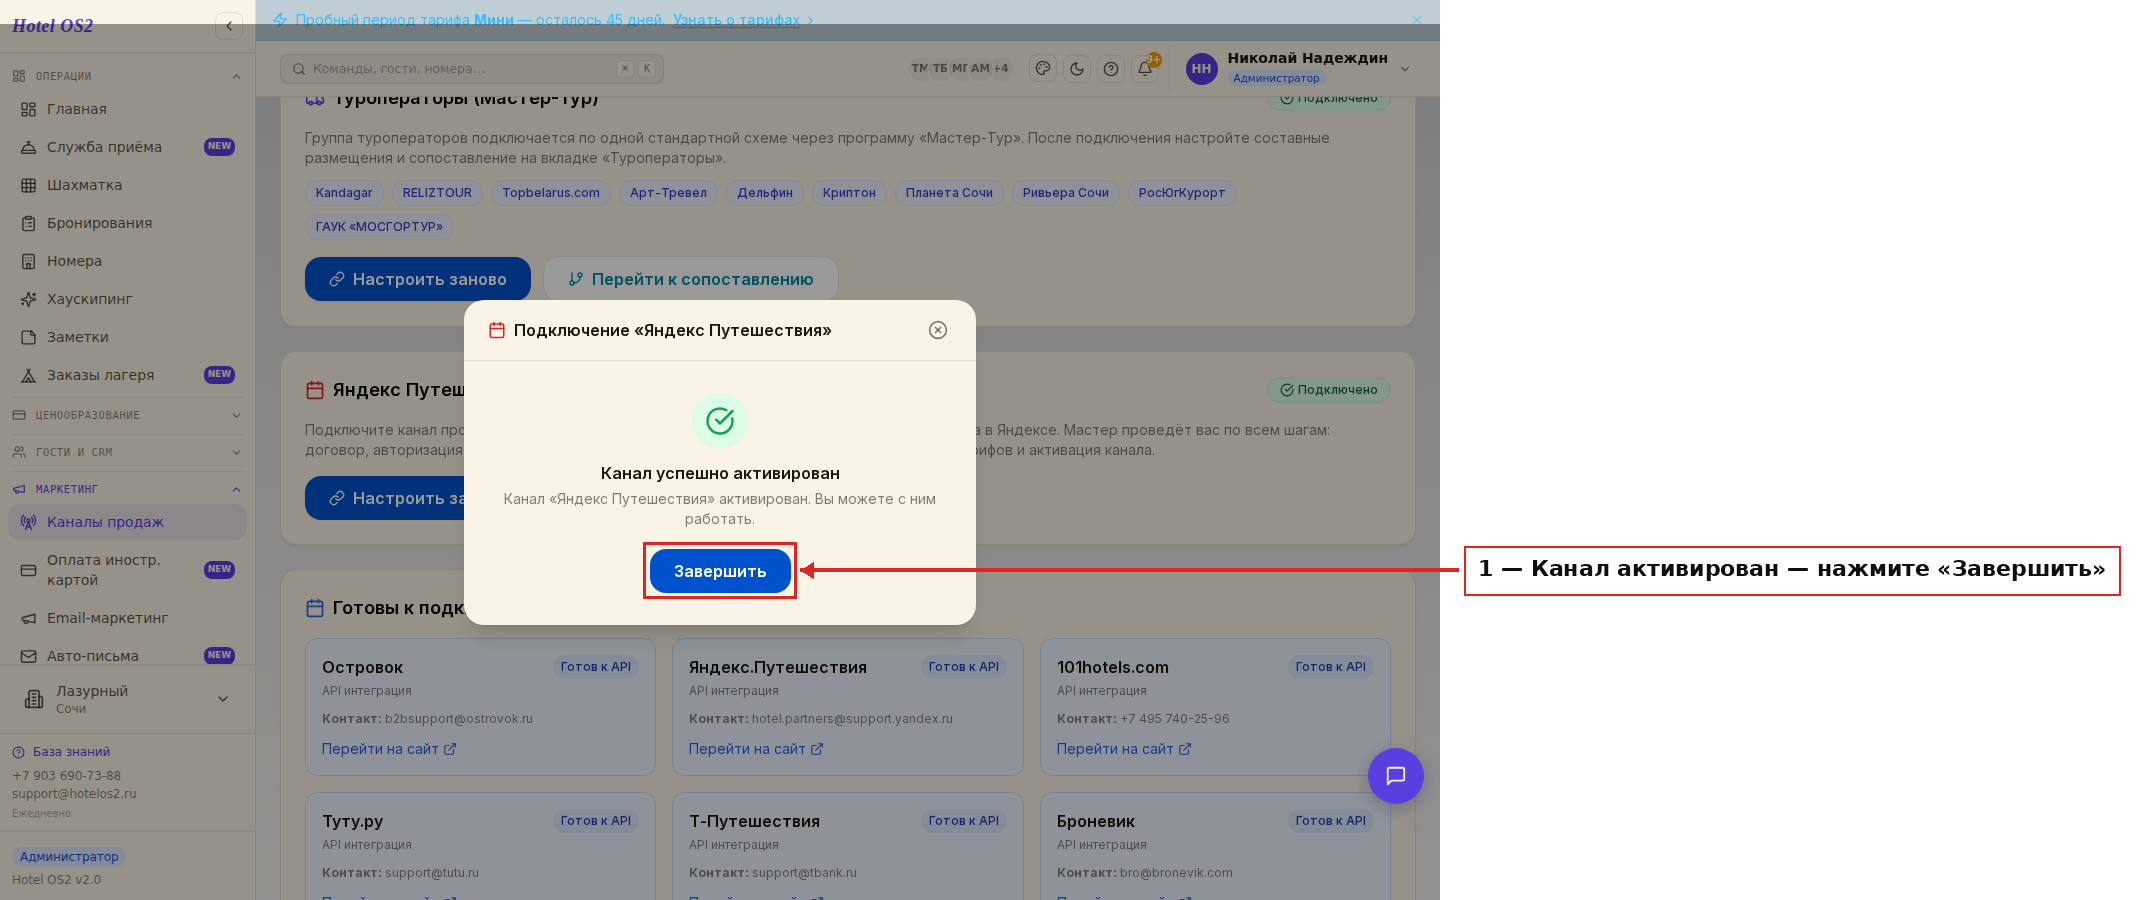Click Настроить заново for Мастер-Тур

point(418,279)
